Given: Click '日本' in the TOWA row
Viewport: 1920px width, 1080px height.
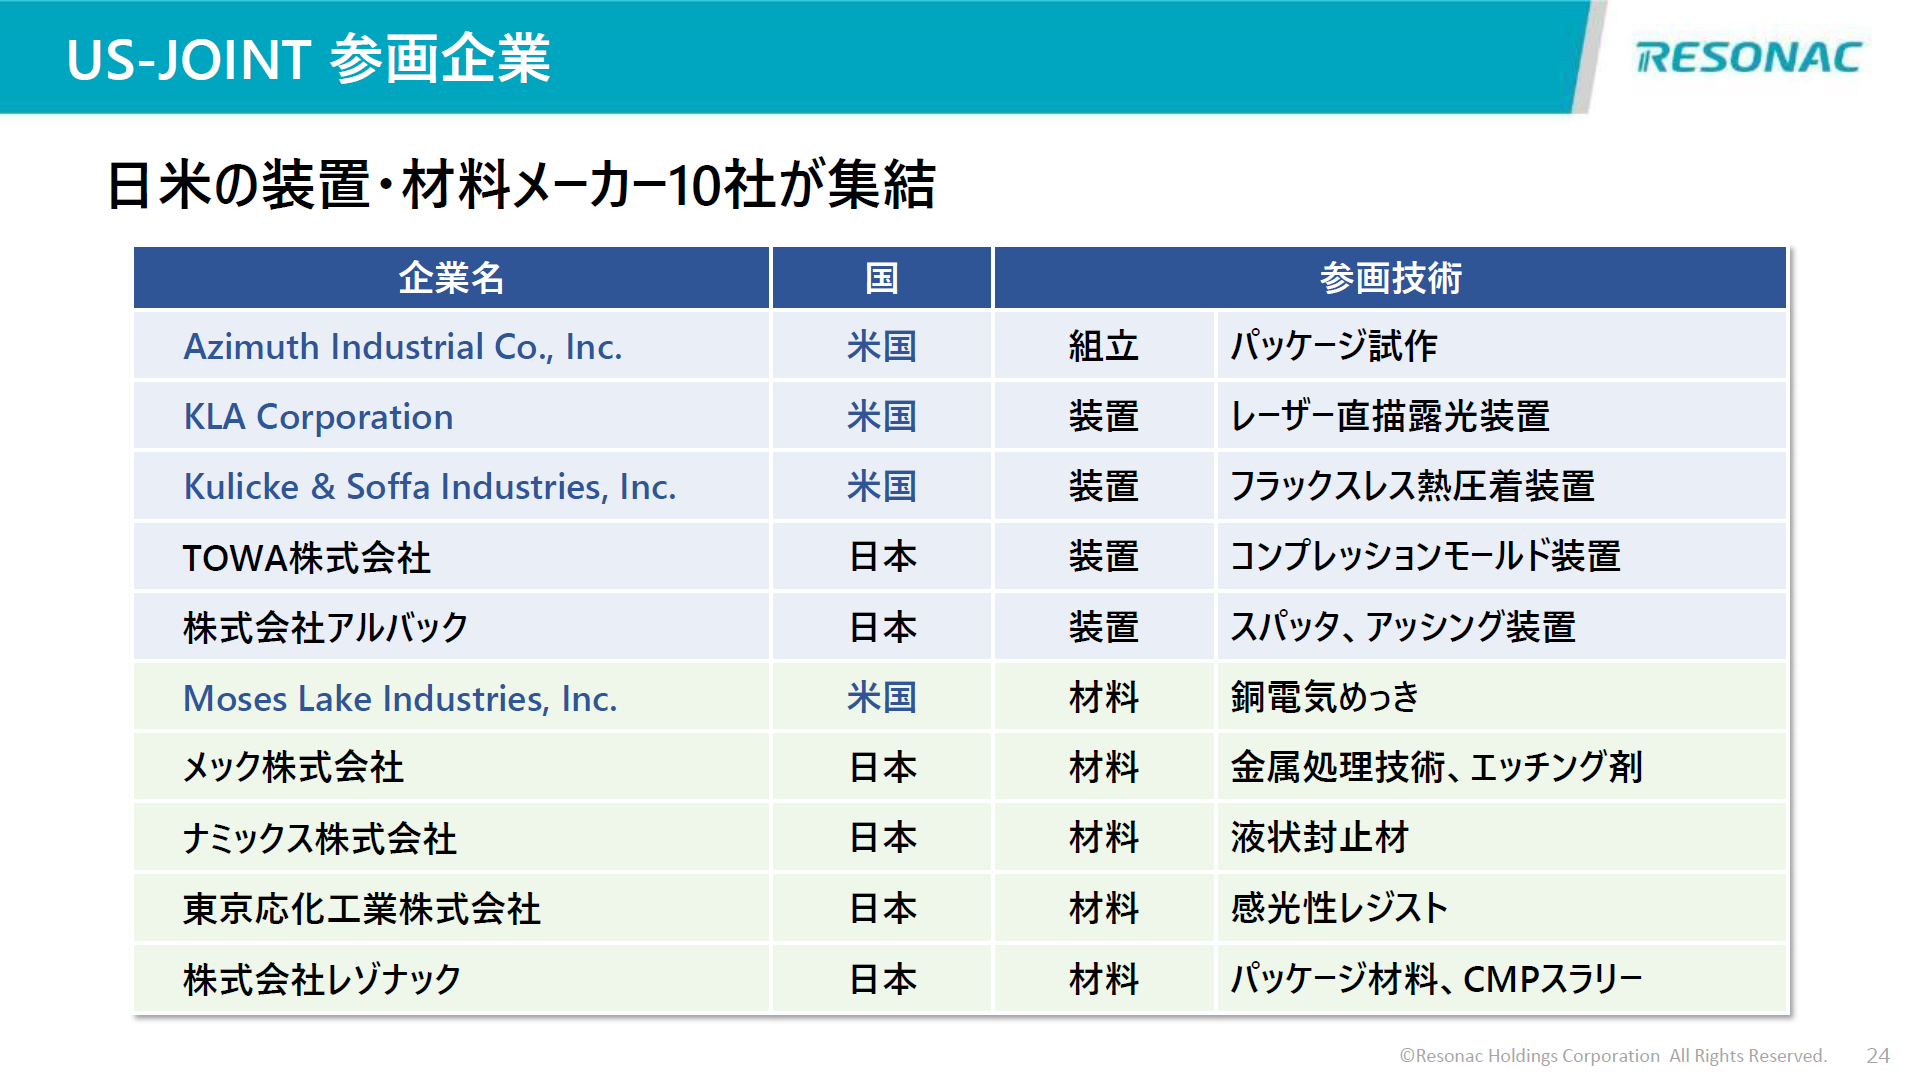Looking at the screenshot, I should (882, 557).
